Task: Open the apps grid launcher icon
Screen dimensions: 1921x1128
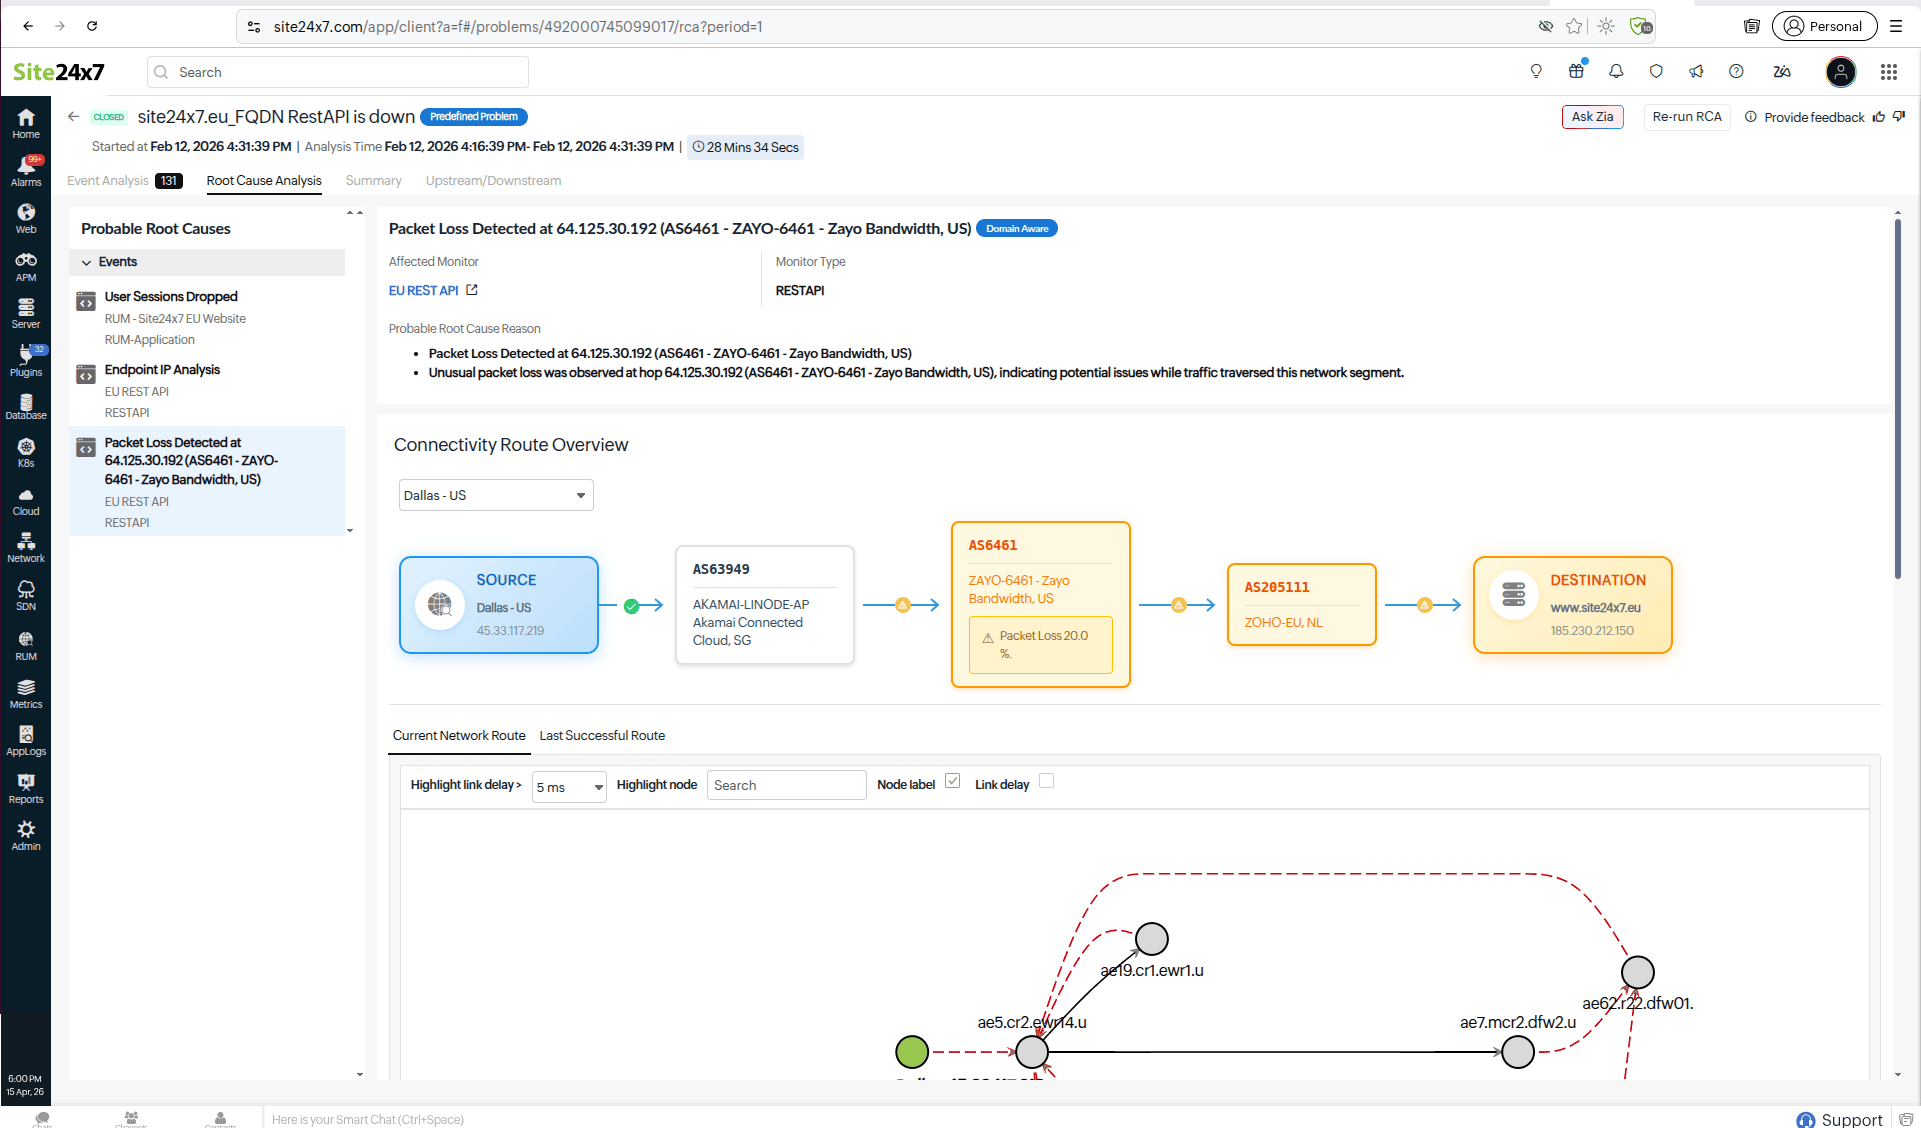Action: (1888, 72)
